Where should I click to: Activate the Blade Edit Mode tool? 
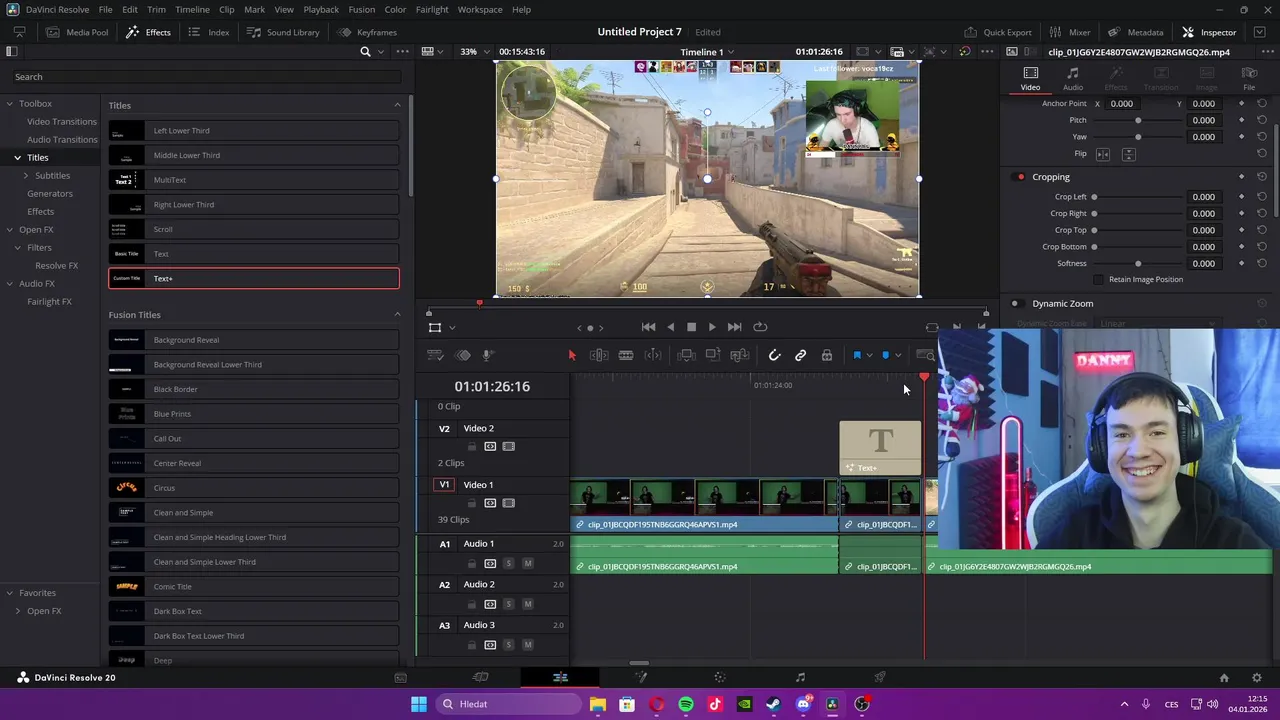[626, 355]
